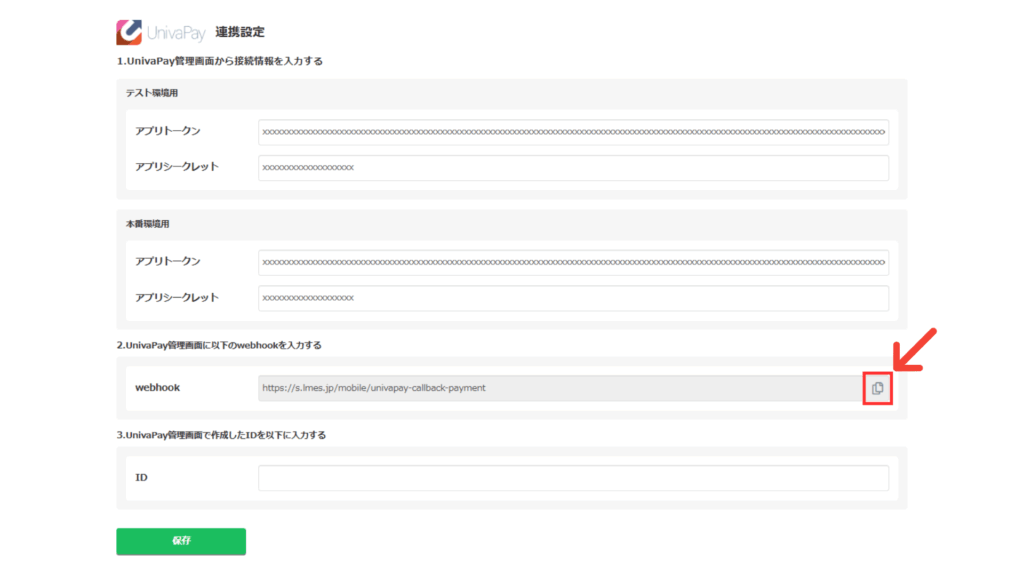This screenshot has height=576, width=1024.
Task: Focus the production (本番環境用) アプリシークレット field
Action: coord(572,298)
